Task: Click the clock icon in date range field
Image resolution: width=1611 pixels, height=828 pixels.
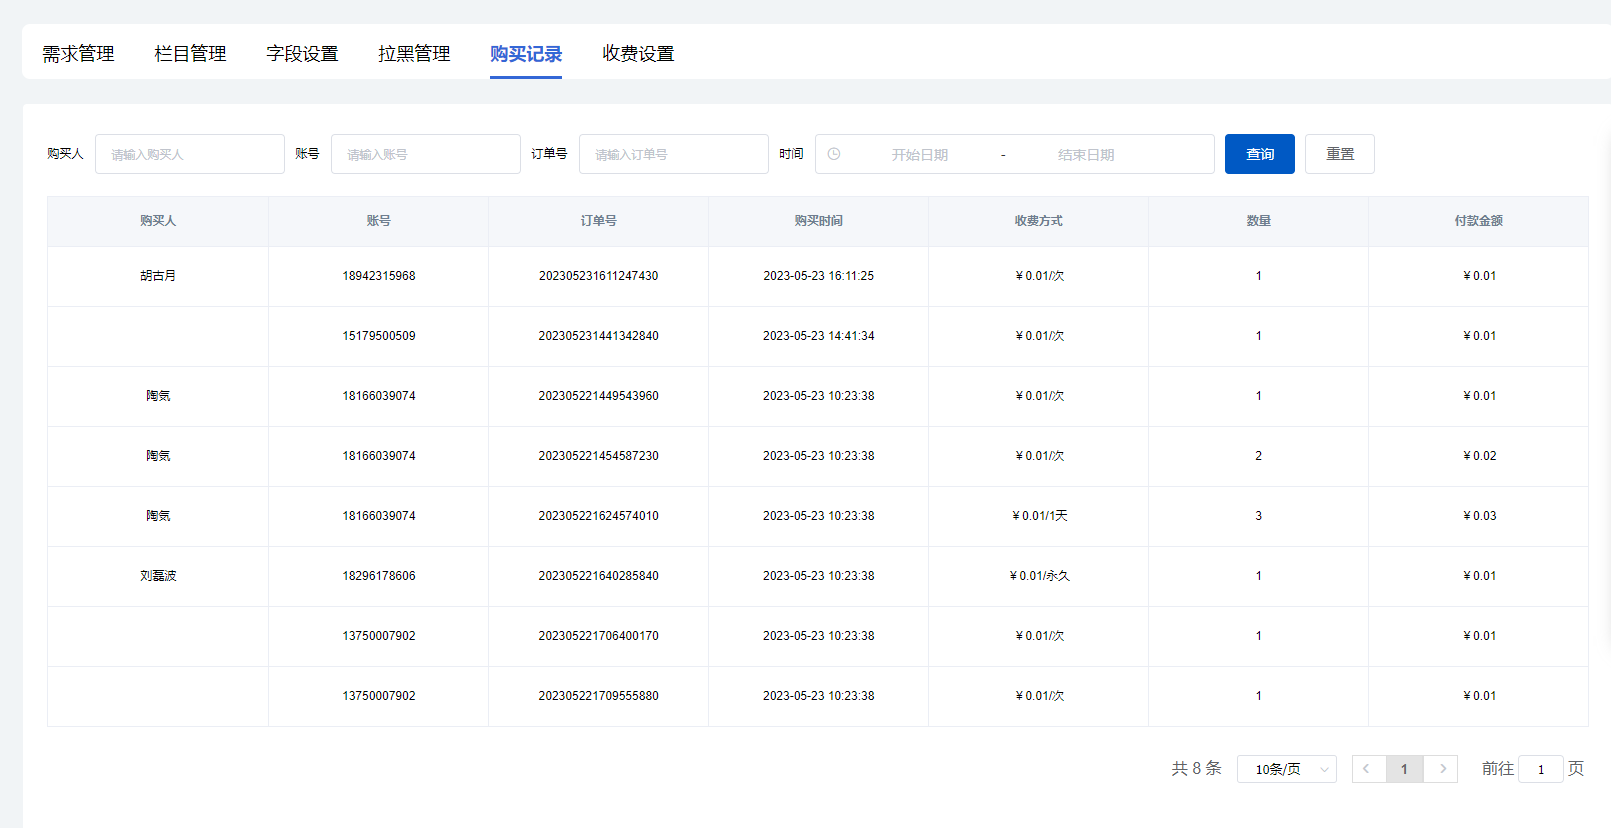Action: coord(834,154)
